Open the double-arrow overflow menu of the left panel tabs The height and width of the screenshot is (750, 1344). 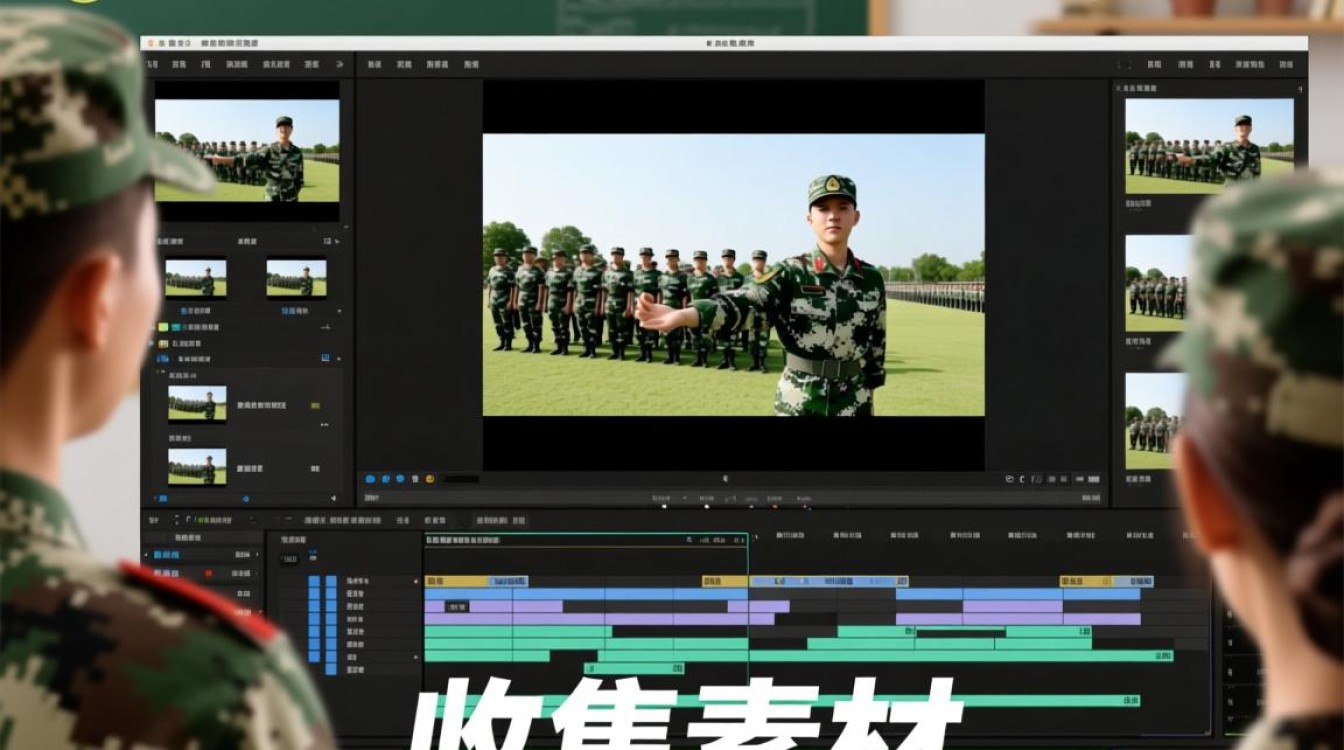339,64
